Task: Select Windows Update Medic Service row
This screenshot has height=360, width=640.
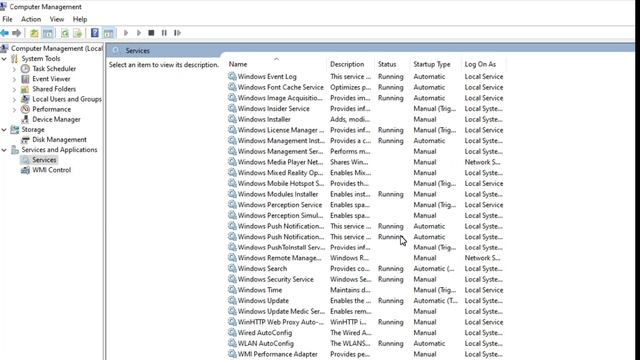Action: 366,311
